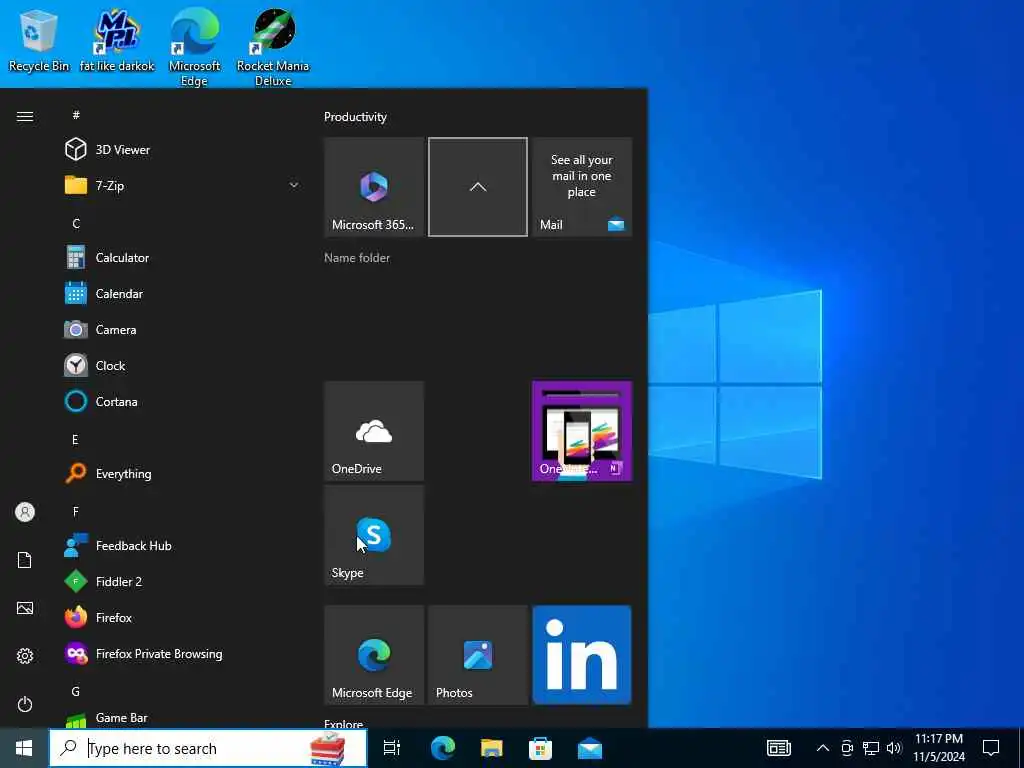
Task: Open the Mail live tile
Action: tap(582, 187)
